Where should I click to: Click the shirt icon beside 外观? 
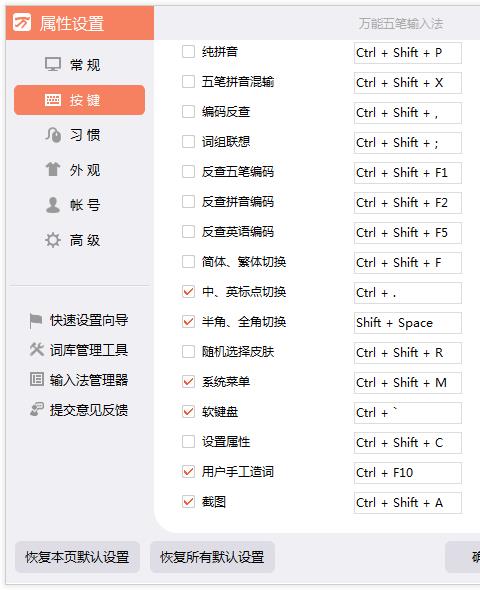(x=53, y=169)
